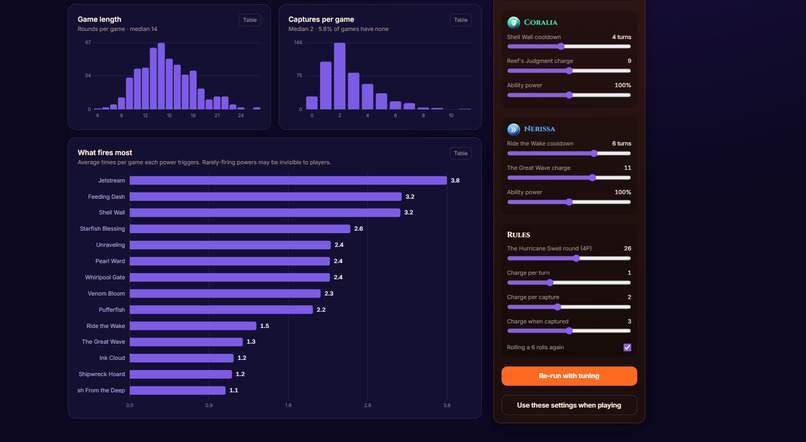Adjust Coralia's Ability power slider

click(x=569, y=95)
